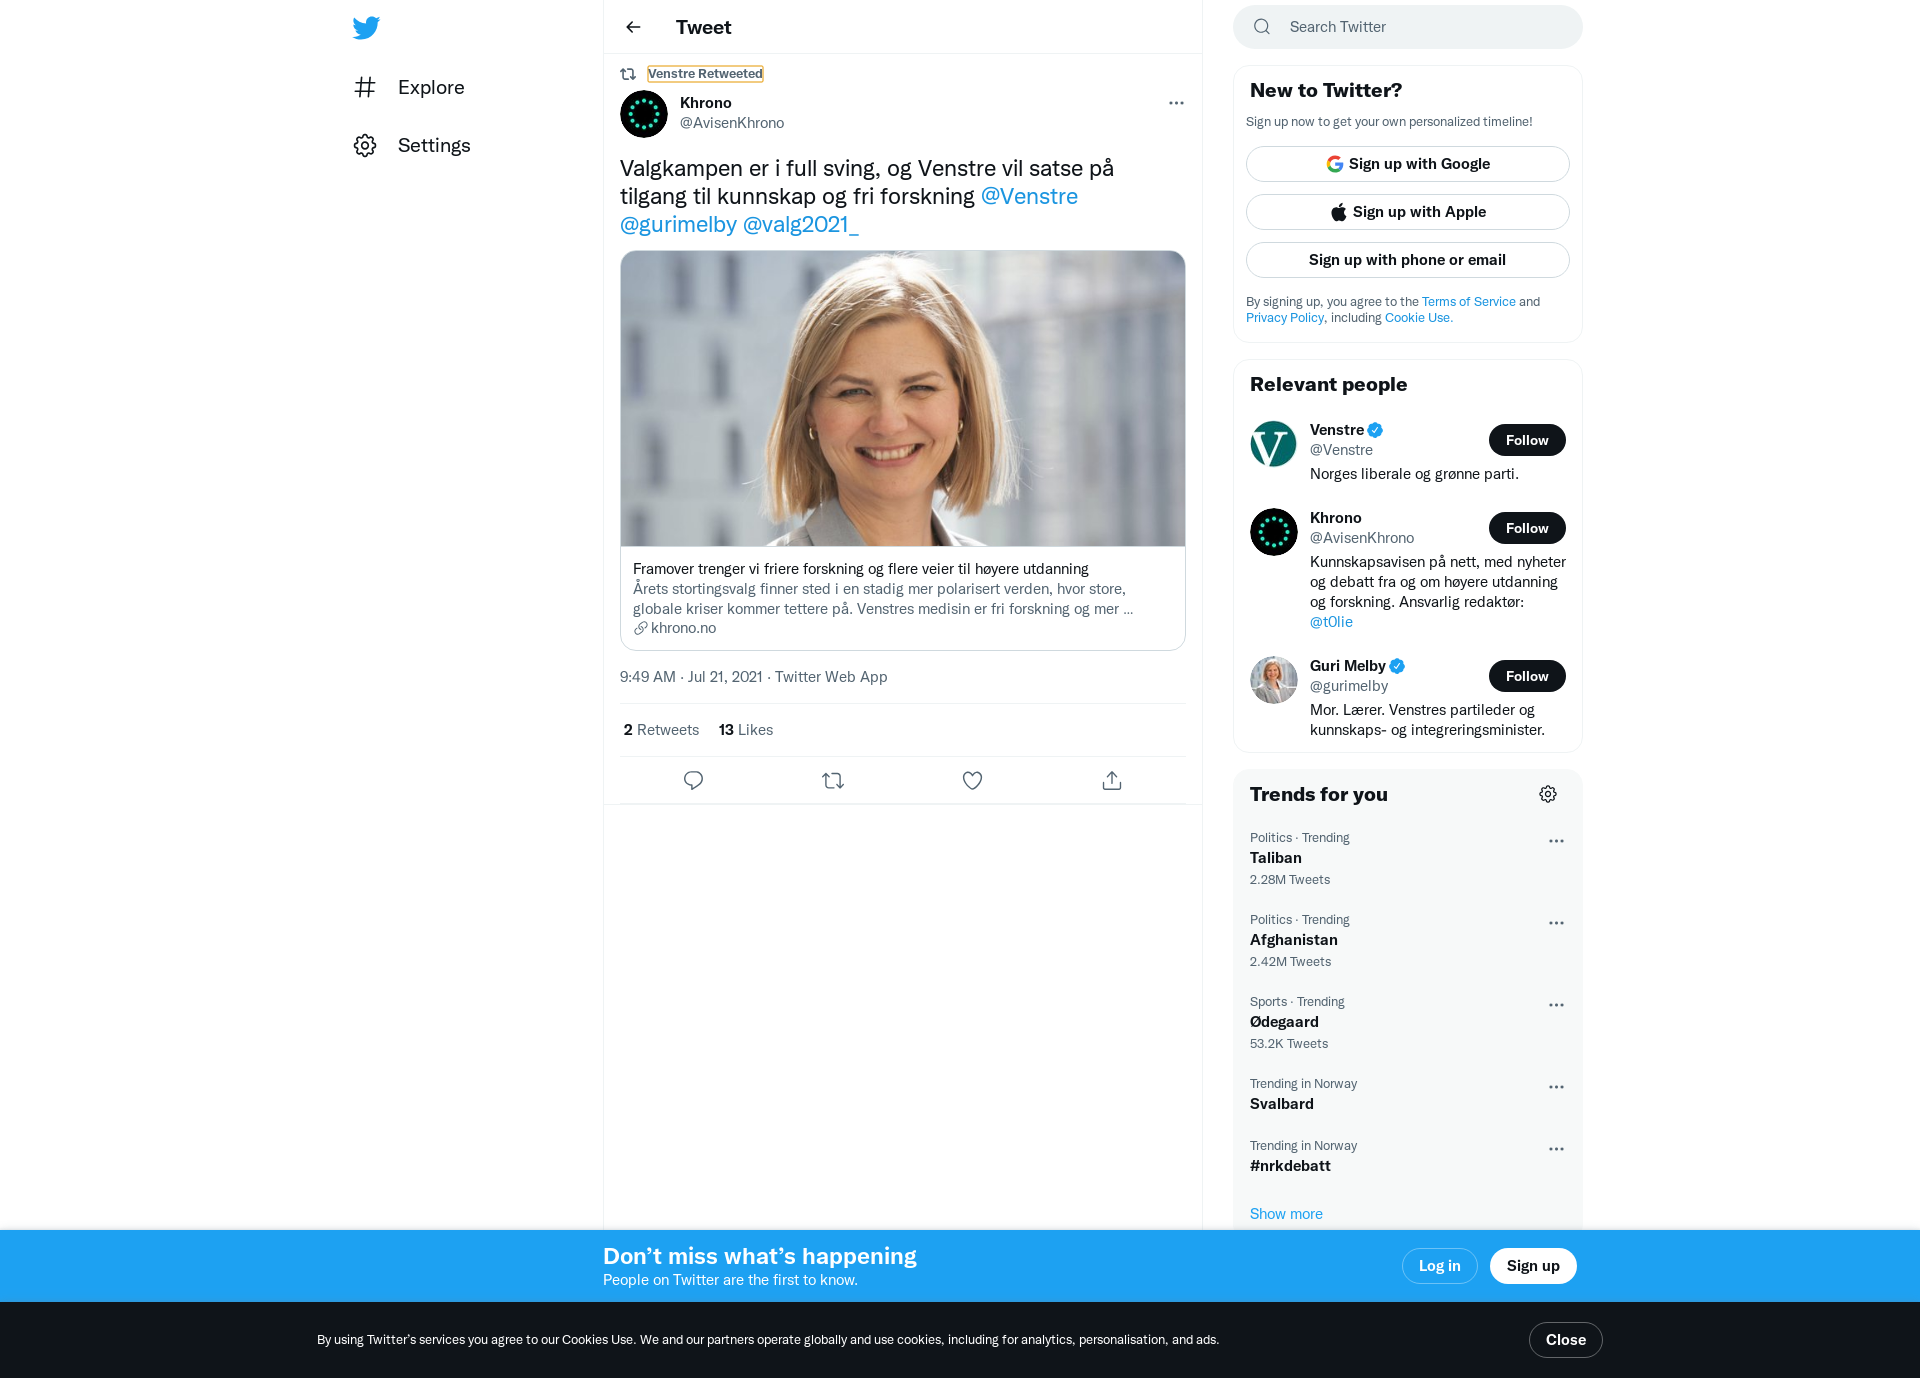Open the Cookie Use link

tap(1419, 318)
